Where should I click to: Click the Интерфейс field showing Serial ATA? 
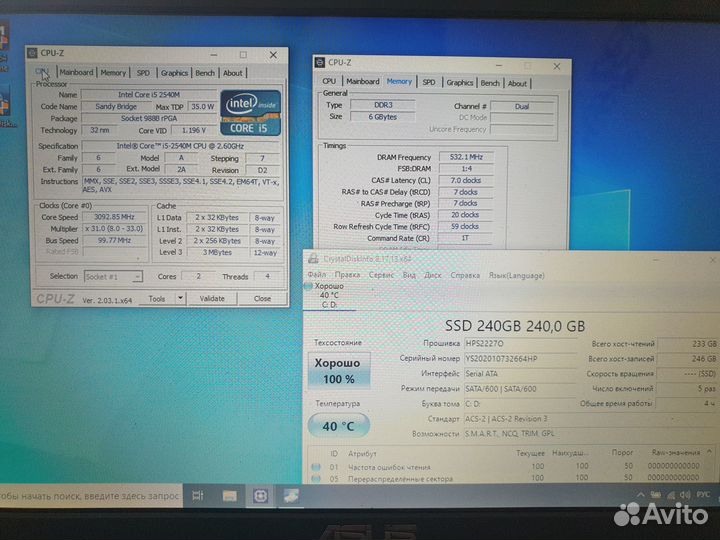click(x=520, y=374)
